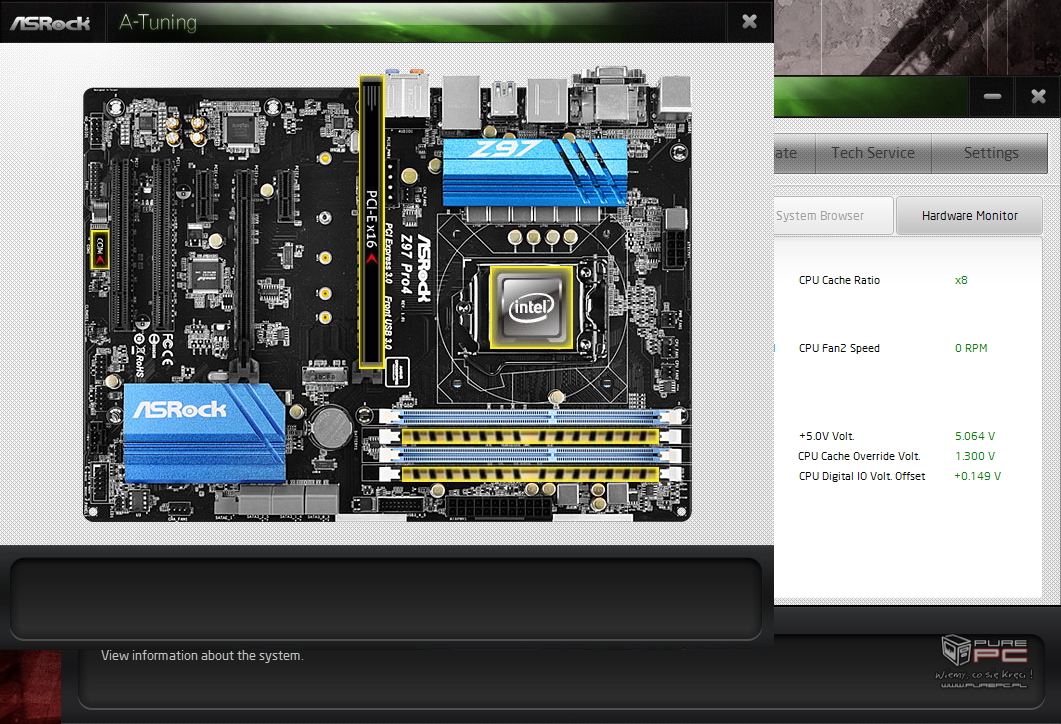The height and width of the screenshot is (724, 1061).
Task: Click the CPU Fan2 Speed label
Action: pos(839,348)
